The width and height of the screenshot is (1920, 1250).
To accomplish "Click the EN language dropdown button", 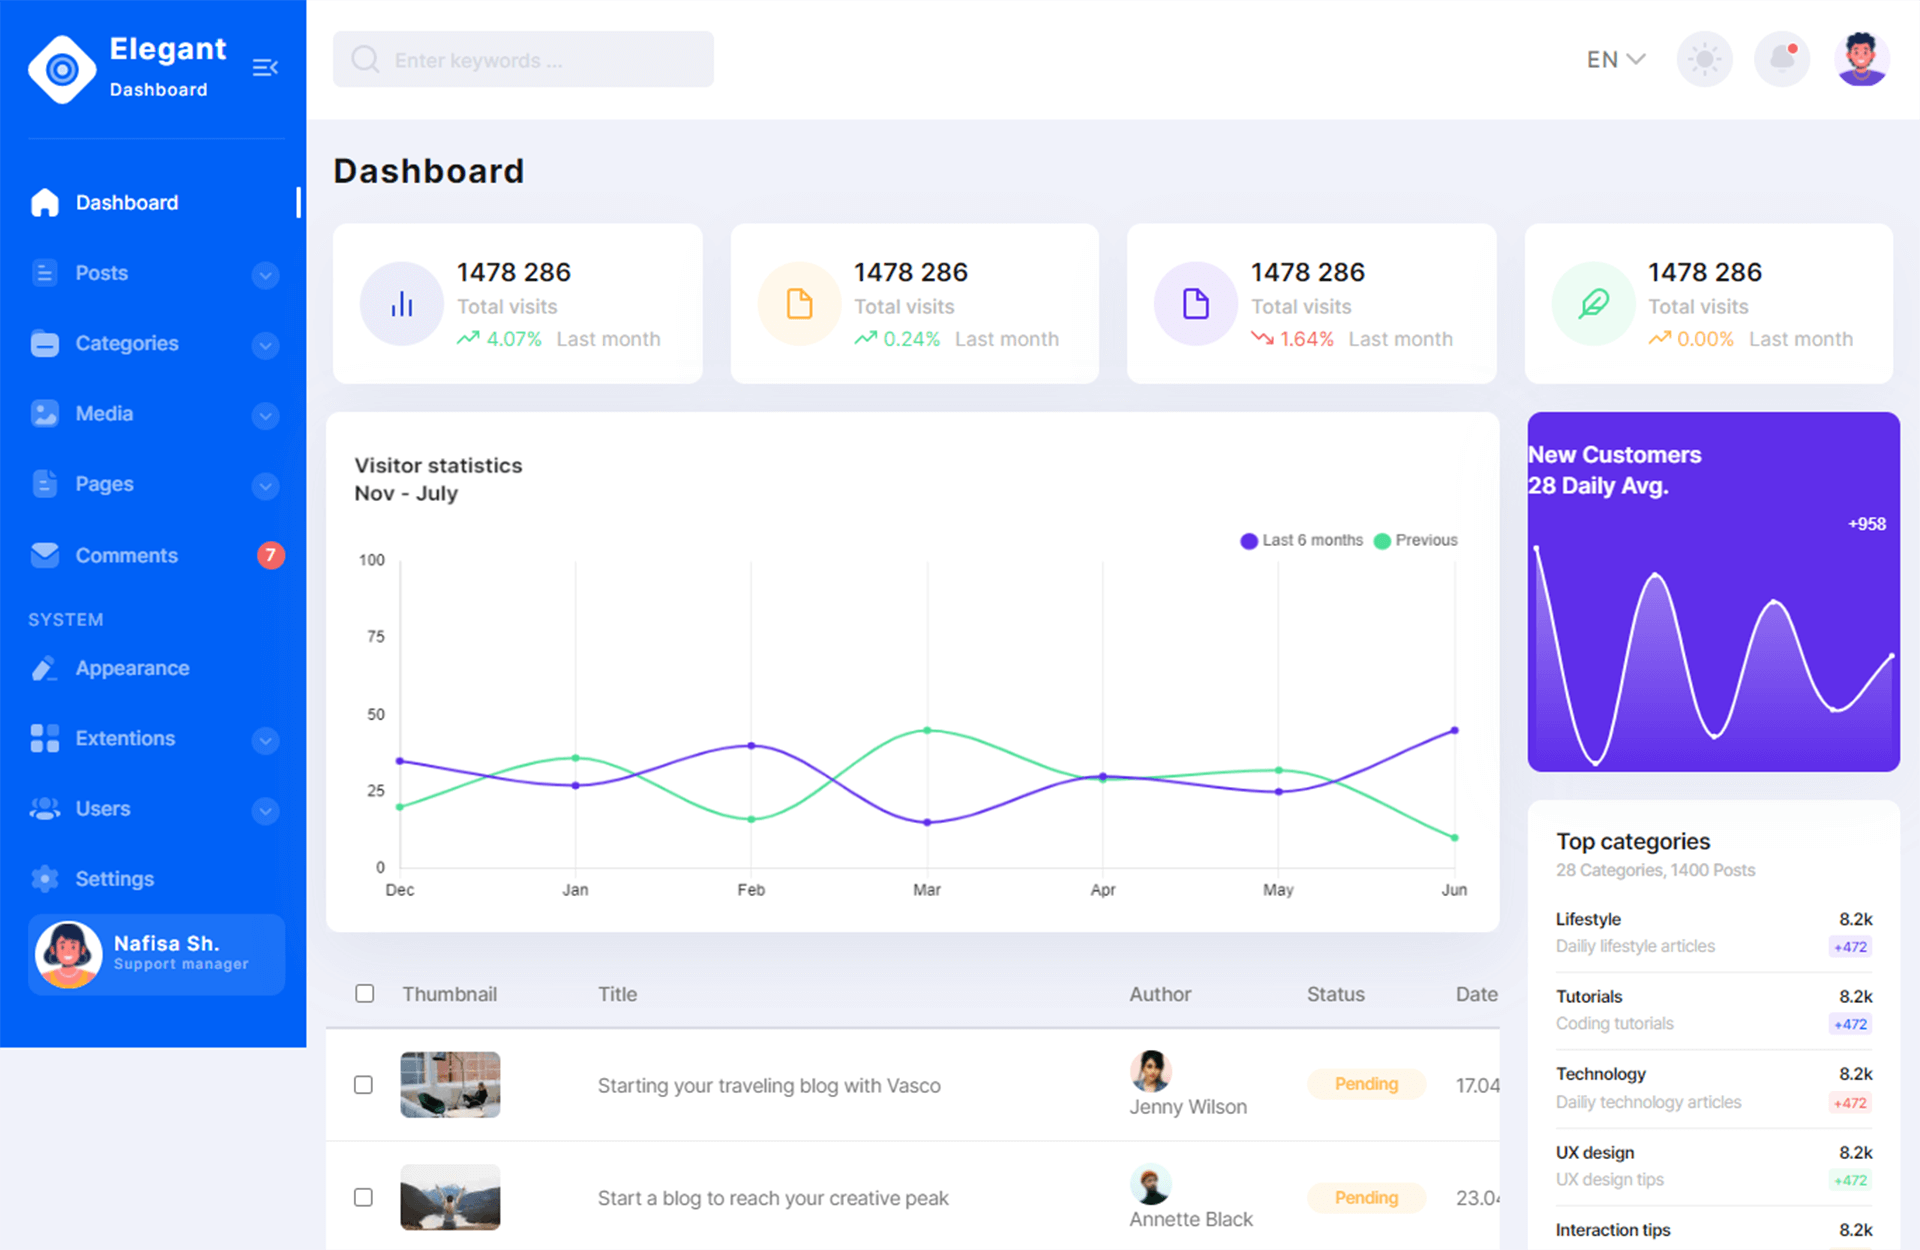I will [x=1615, y=60].
